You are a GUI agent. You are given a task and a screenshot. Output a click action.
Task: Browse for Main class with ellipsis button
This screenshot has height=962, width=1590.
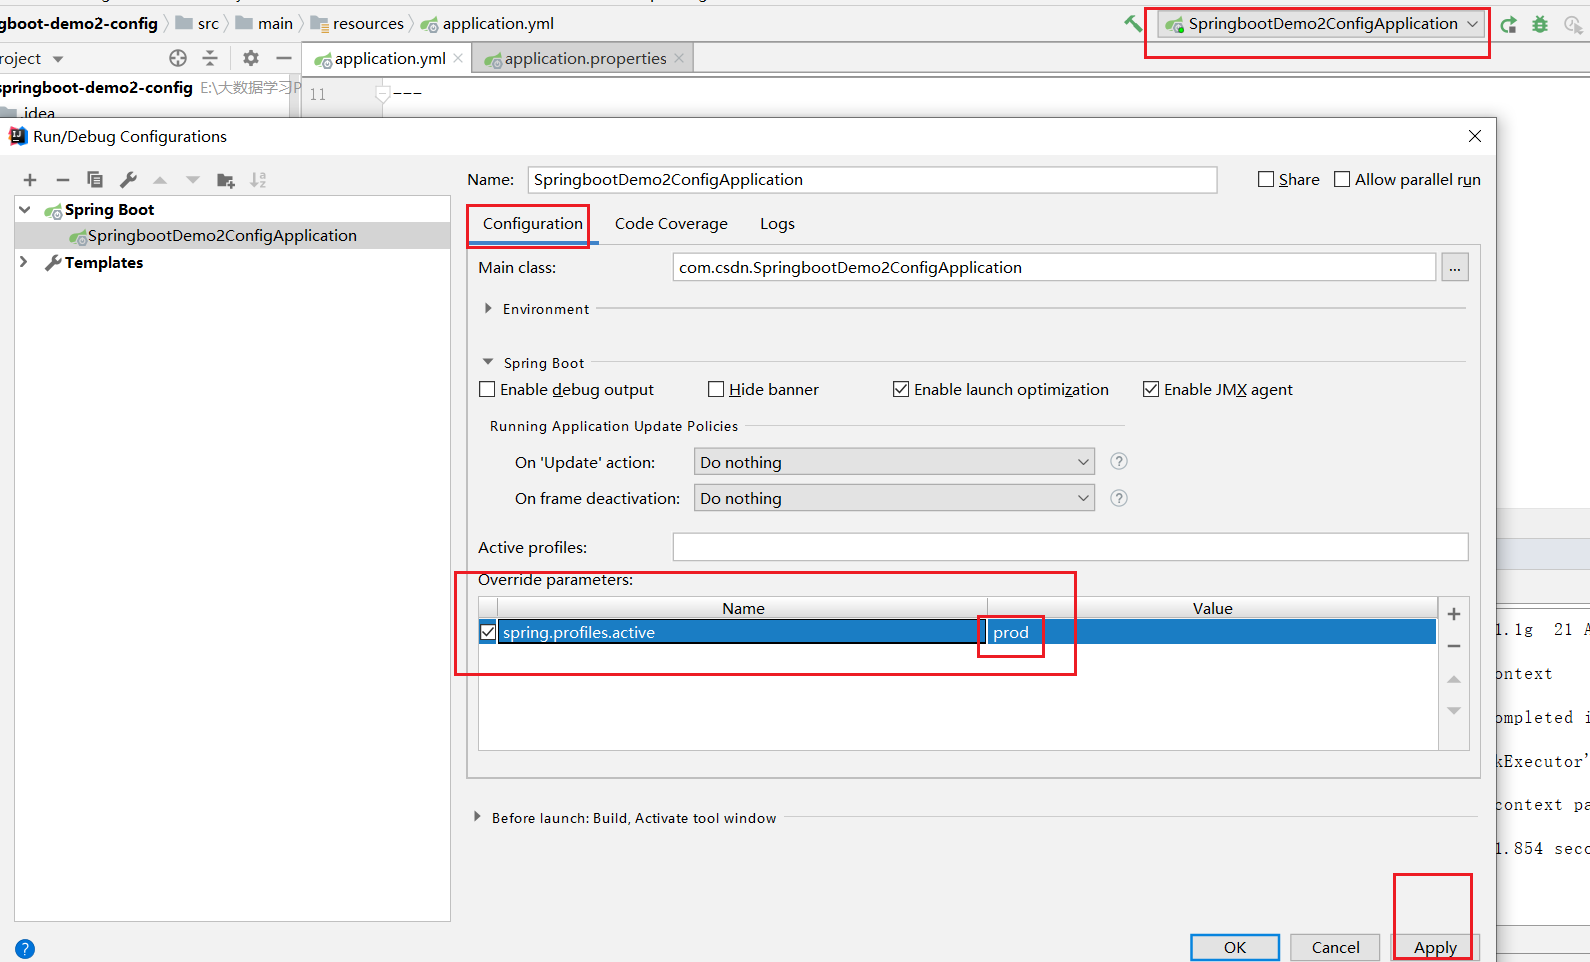coord(1455,267)
